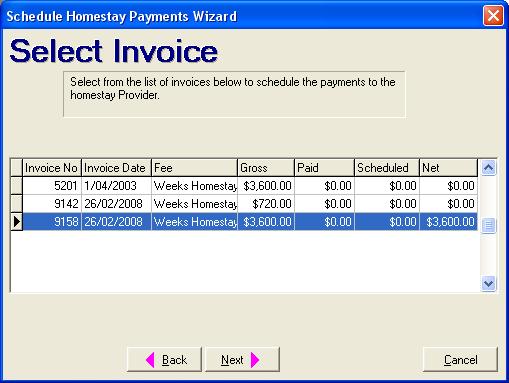Click the invoice date 1/04/2003
Viewport: 509px width, 383px height.
tap(116, 186)
